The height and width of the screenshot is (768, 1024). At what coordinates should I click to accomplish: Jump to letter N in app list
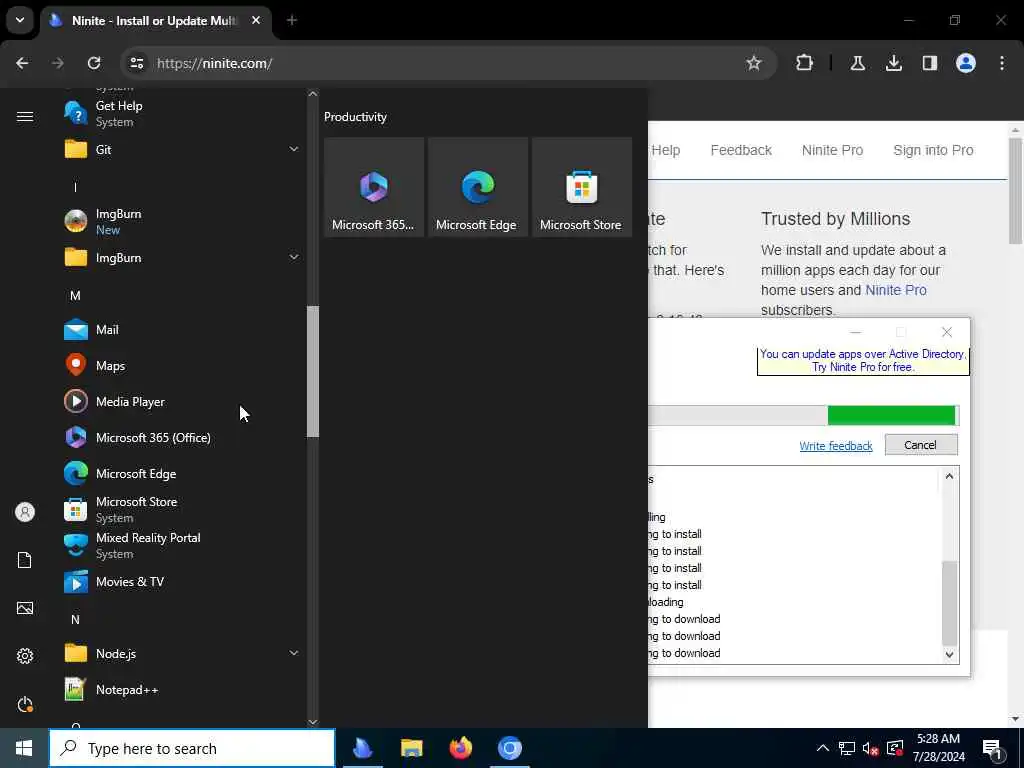coord(75,620)
